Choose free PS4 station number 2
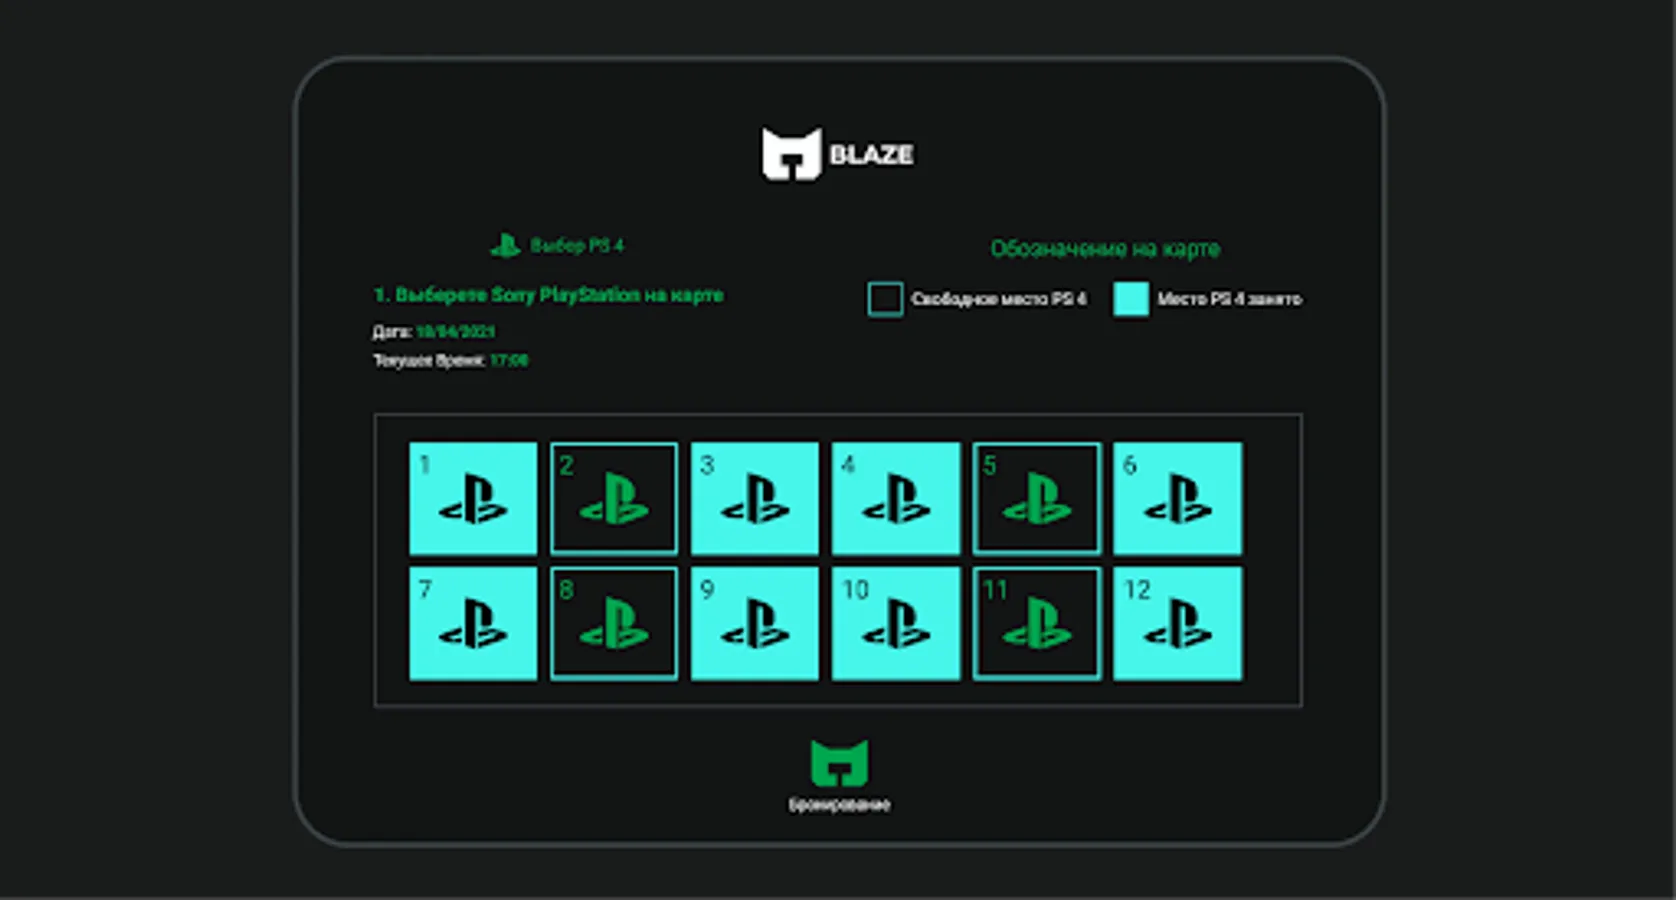Image resolution: width=1676 pixels, height=900 pixels. click(x=614, y=498)
